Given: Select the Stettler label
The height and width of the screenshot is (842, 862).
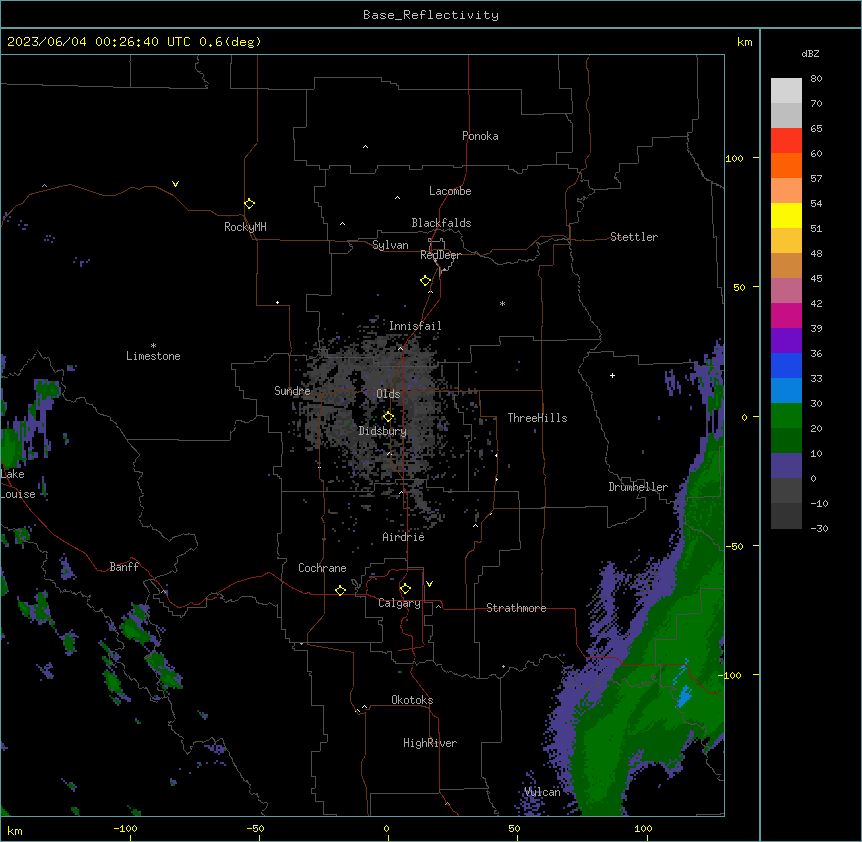Looking at the screenshot, I should (634, 237).
